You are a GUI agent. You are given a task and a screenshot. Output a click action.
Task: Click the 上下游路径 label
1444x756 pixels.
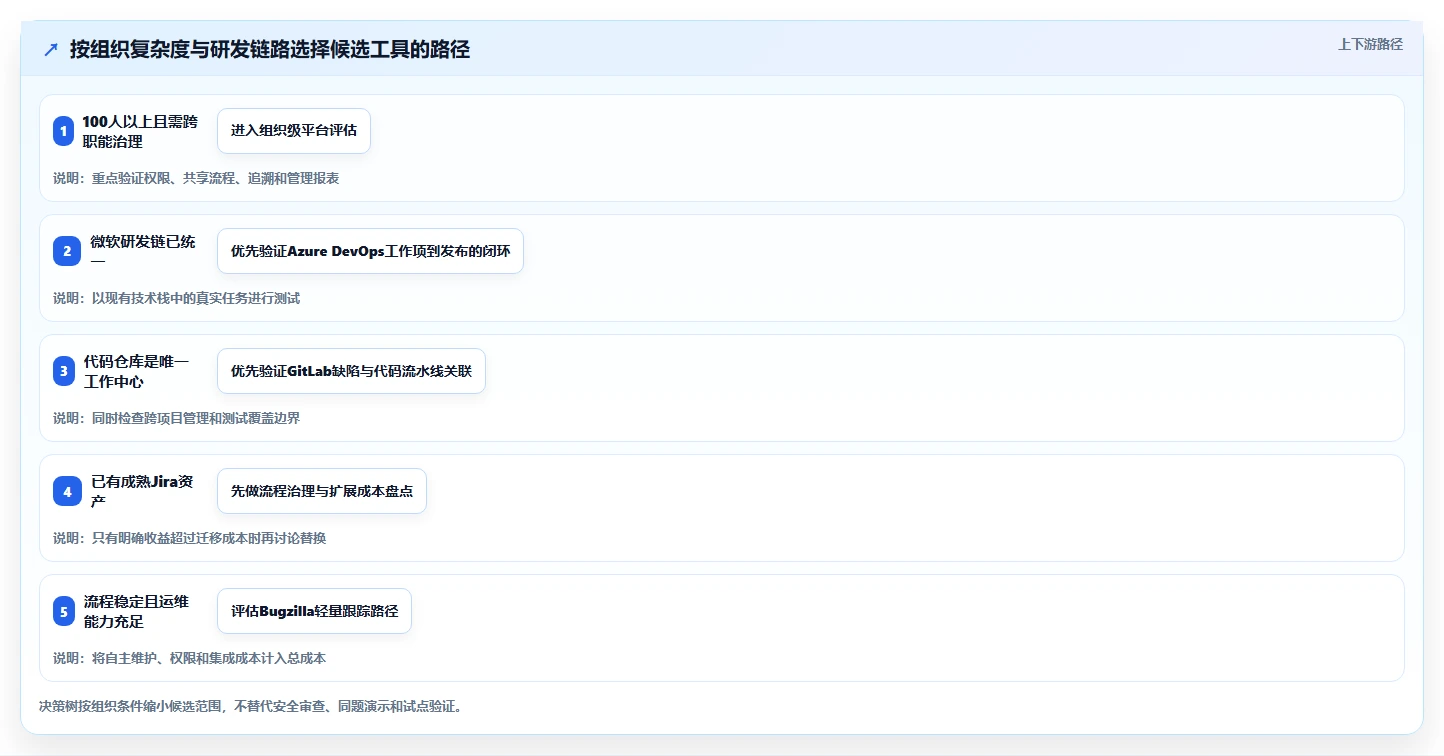[x=1370, y=44]
